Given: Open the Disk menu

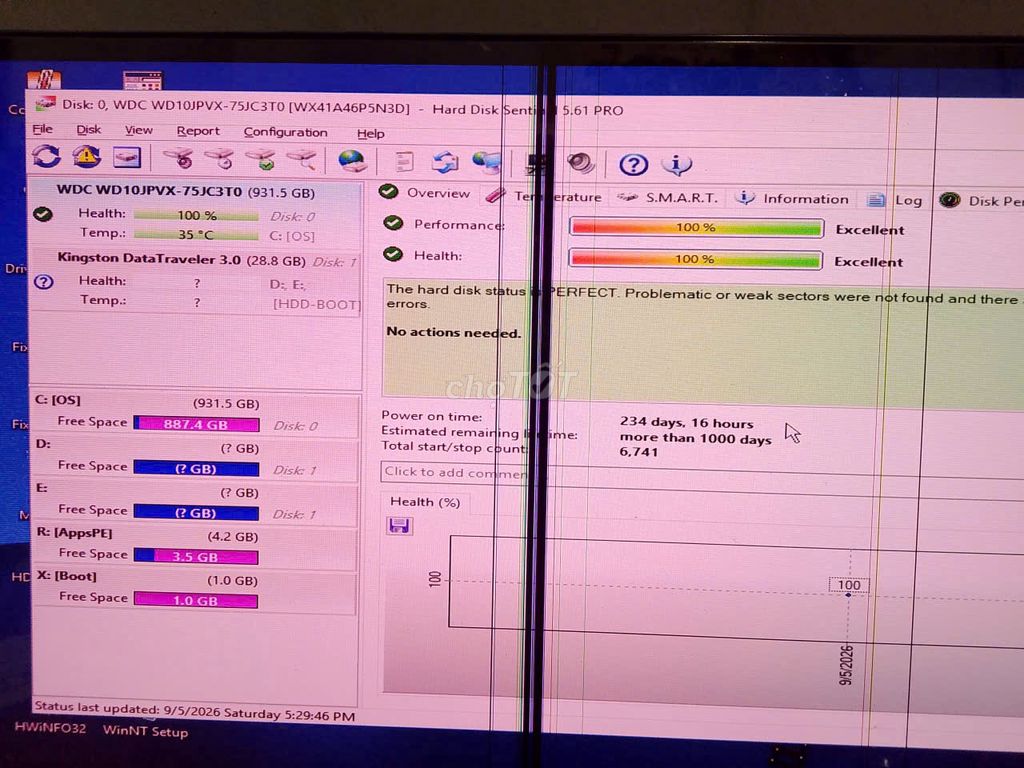Looking at the screenshot, I should pyautogui.click(x=88, y=130).
